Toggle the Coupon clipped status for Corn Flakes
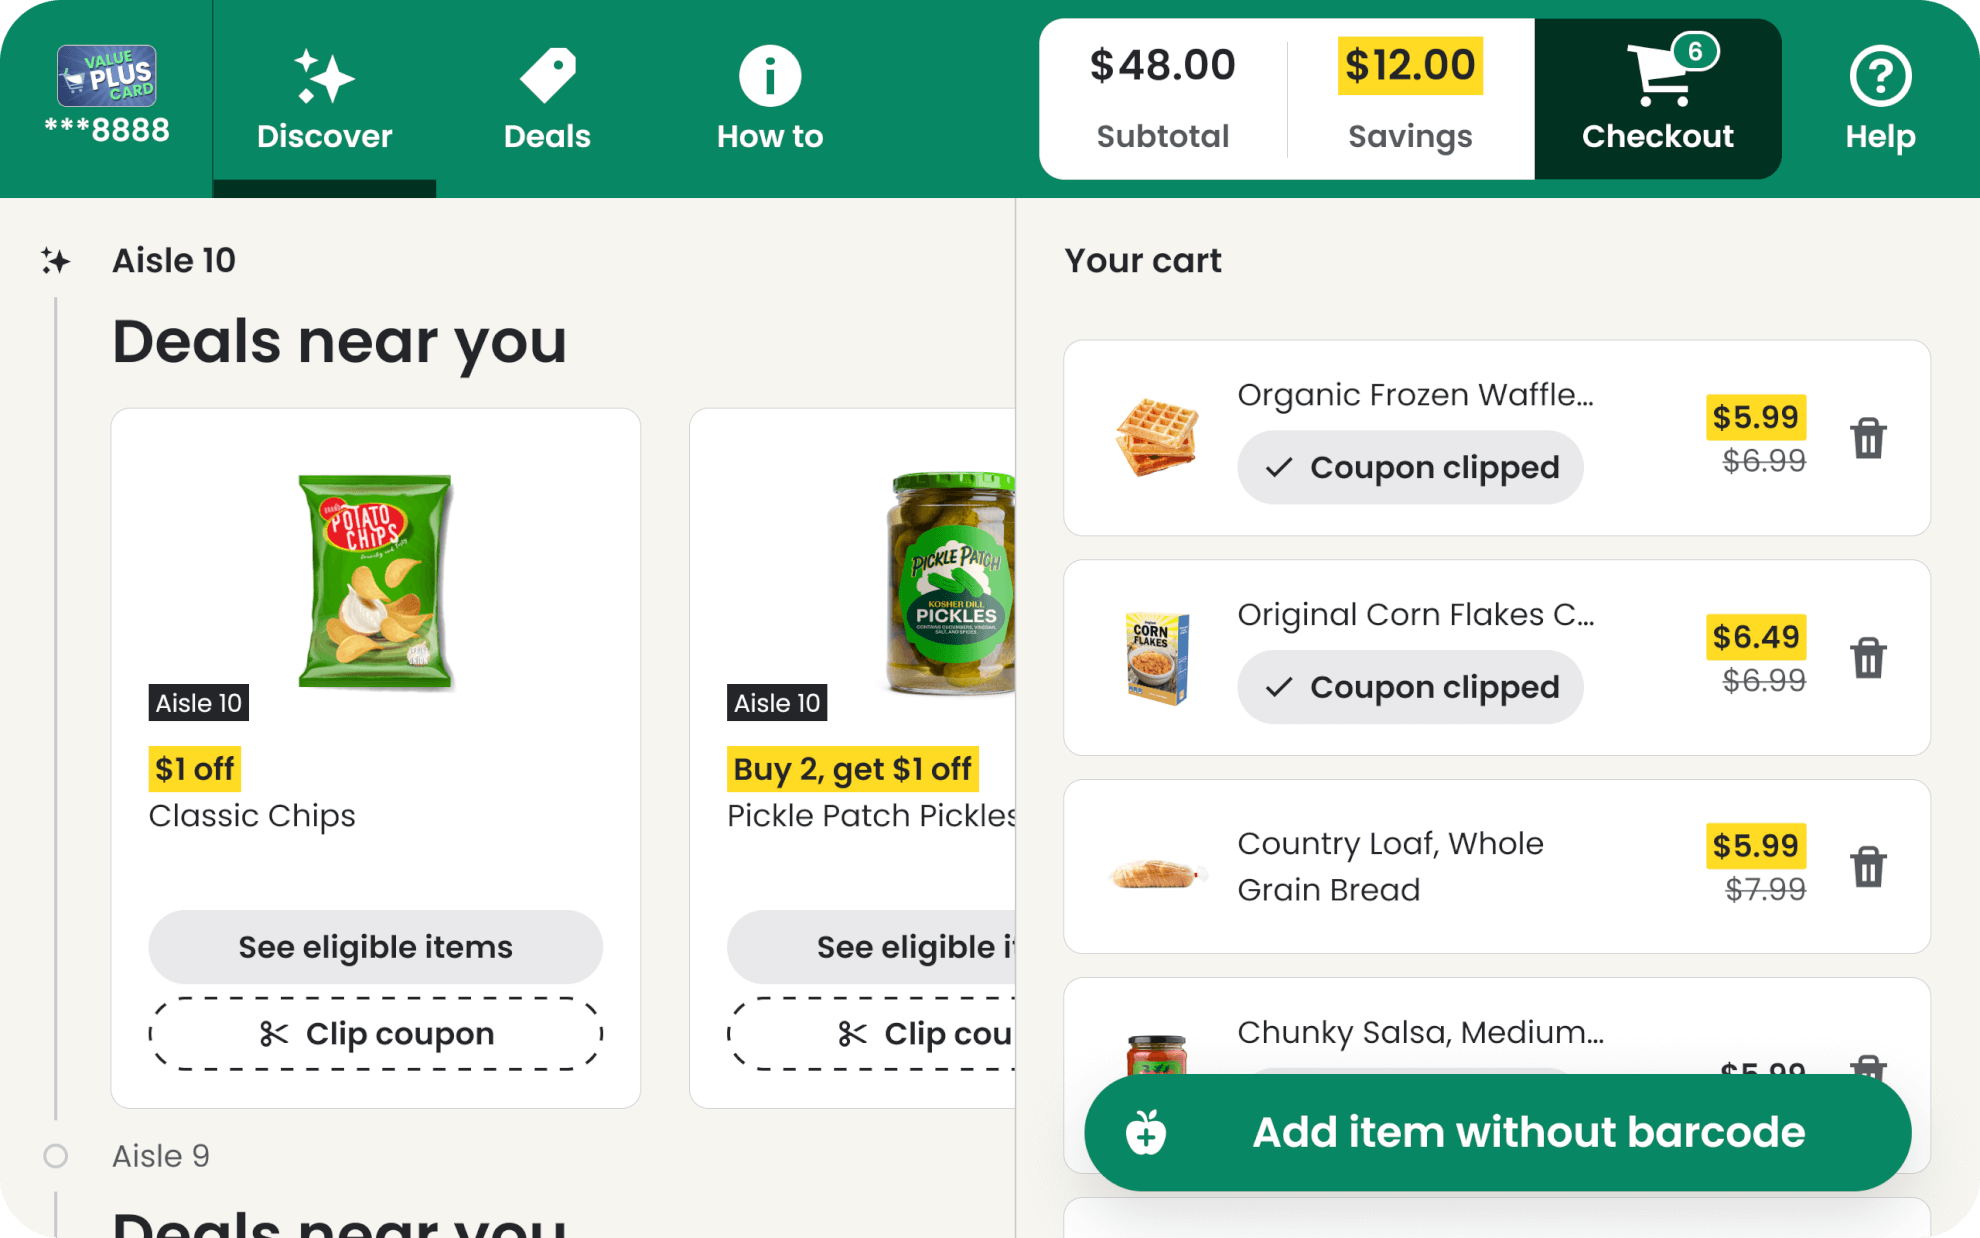This screenshot has height=1238, width=1980. click(x=1410, y=686)
